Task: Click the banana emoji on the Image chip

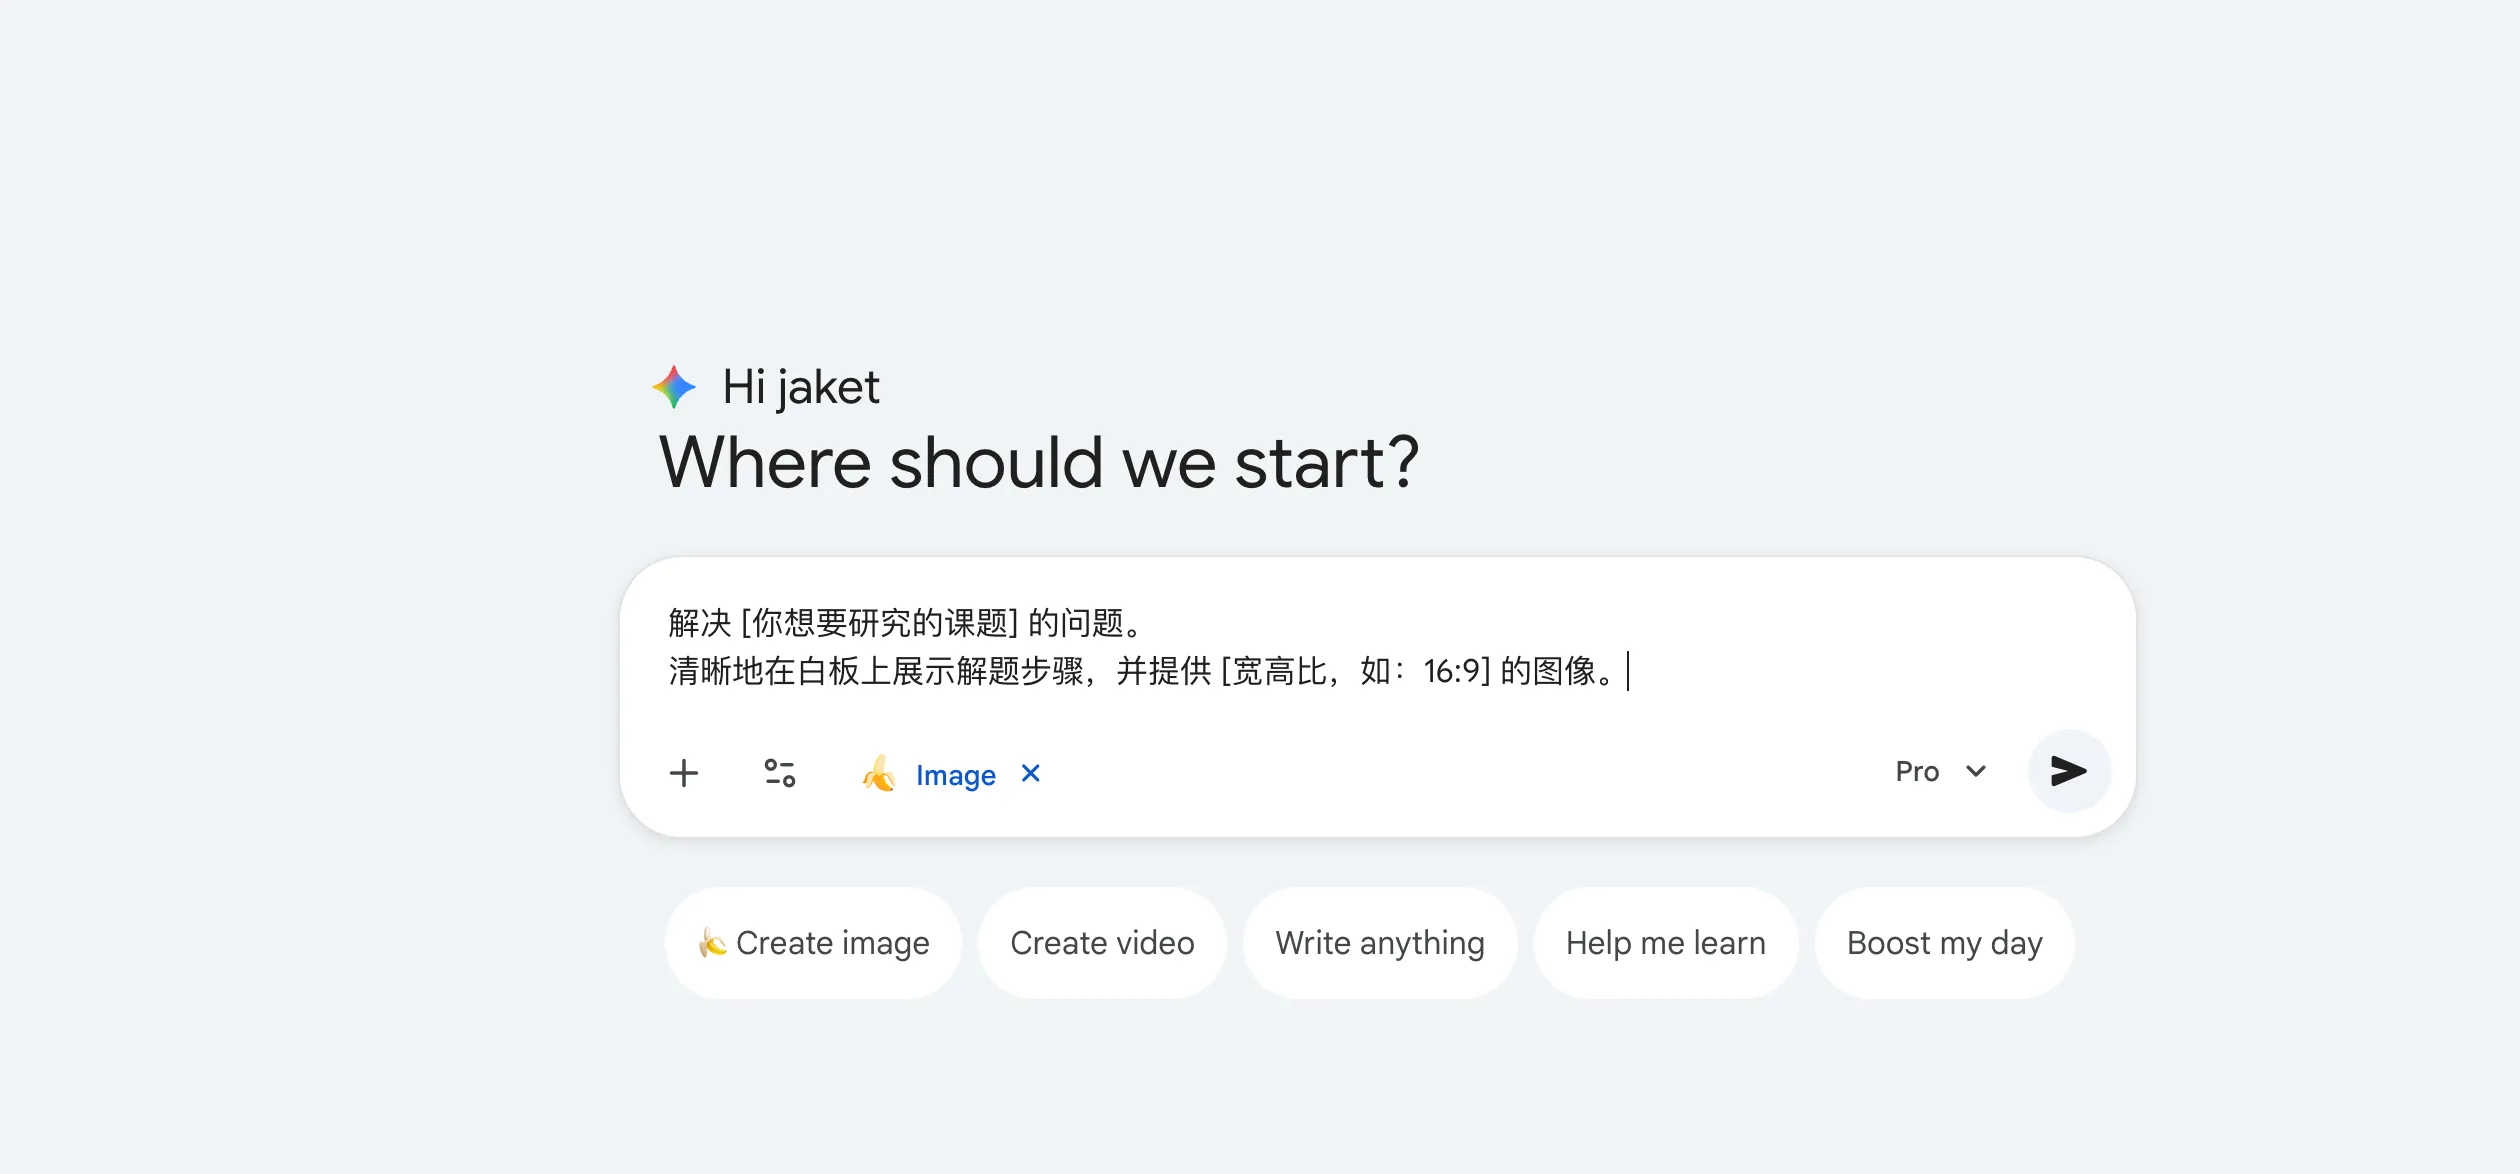Action: pyautogui.click(x=878, y=775)
